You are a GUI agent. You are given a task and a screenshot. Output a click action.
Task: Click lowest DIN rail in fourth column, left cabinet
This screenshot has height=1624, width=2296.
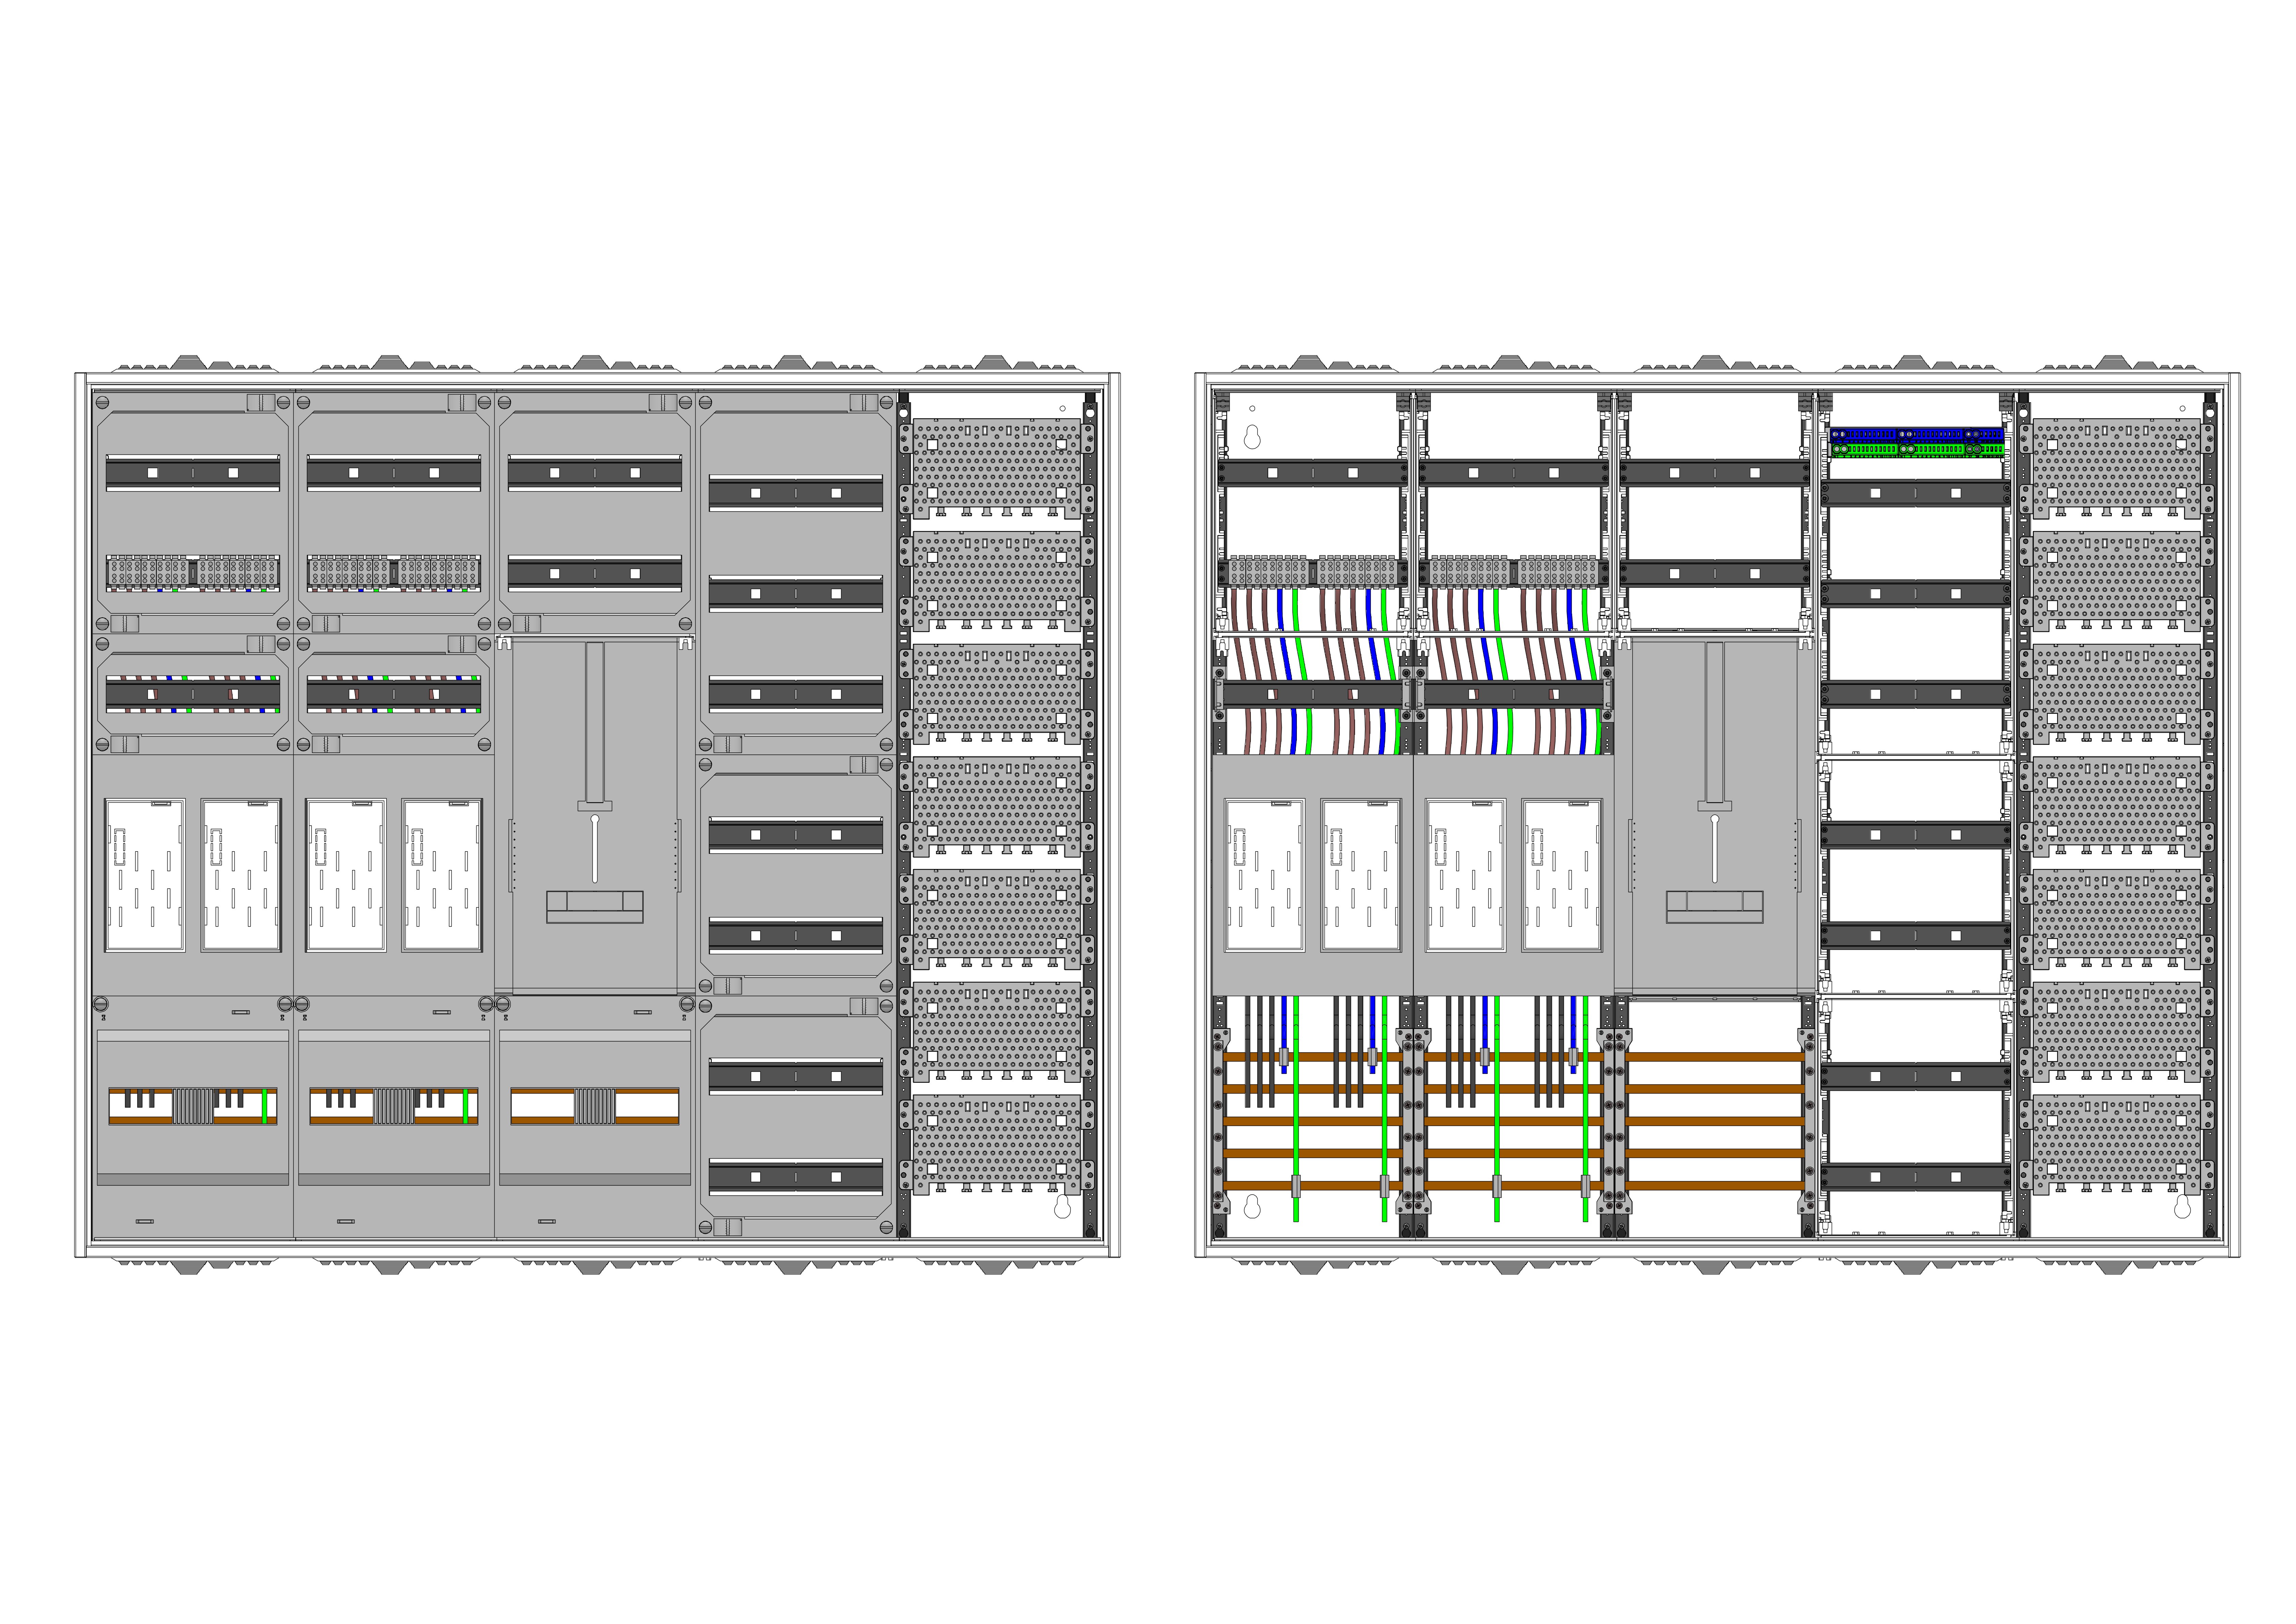(x=796, y=1177)
